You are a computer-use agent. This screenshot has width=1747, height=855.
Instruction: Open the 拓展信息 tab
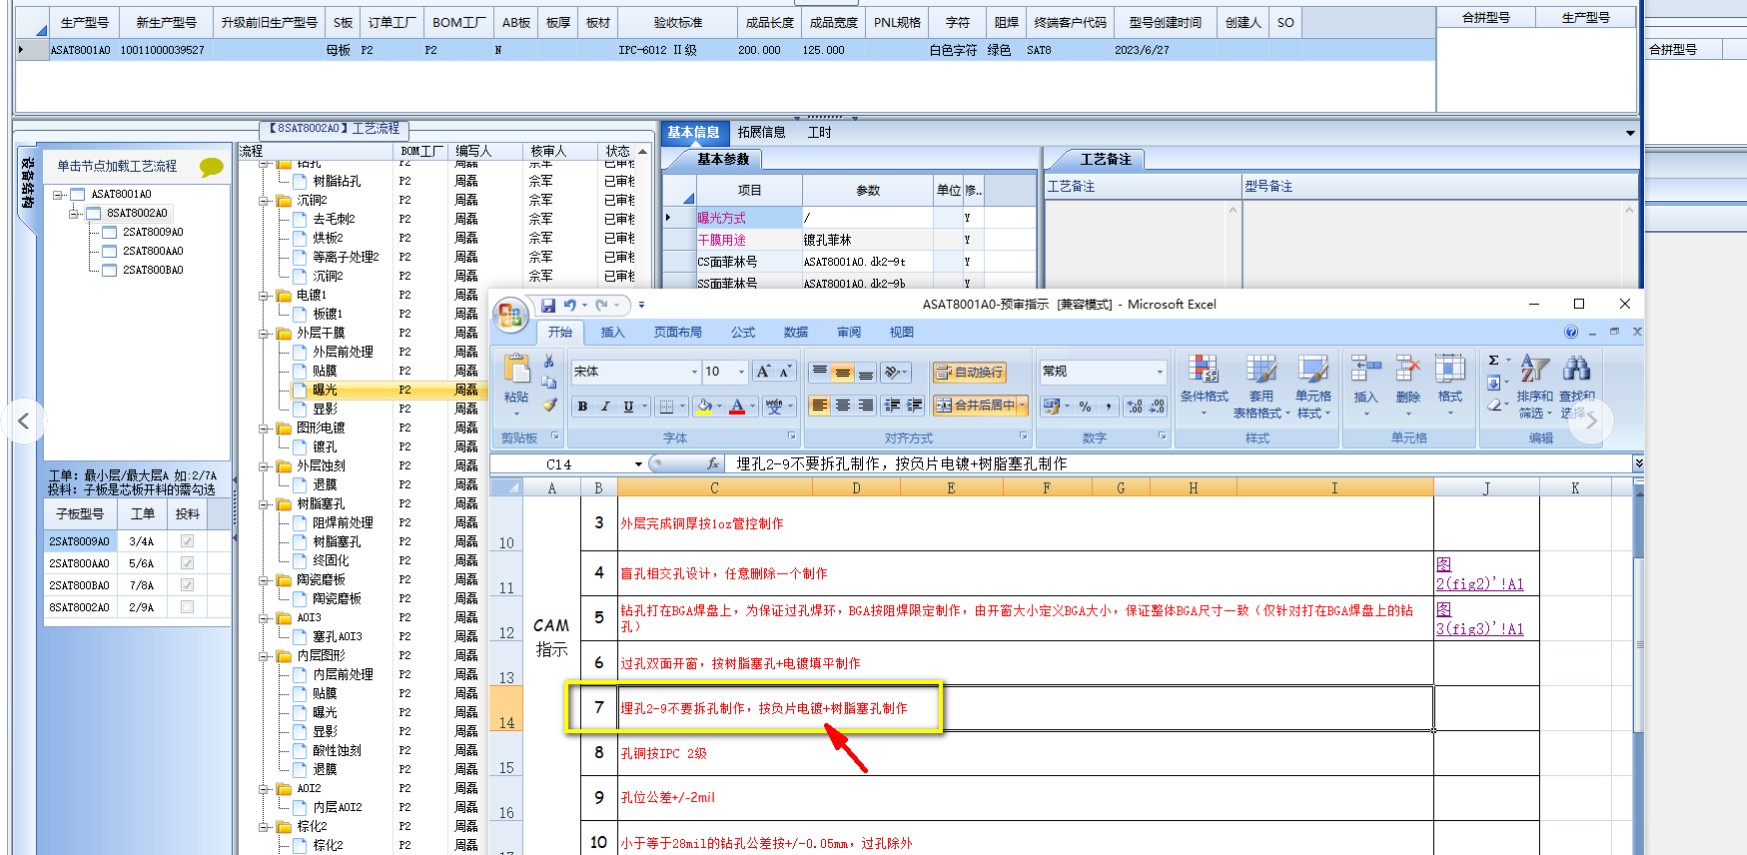pos(762,132)
